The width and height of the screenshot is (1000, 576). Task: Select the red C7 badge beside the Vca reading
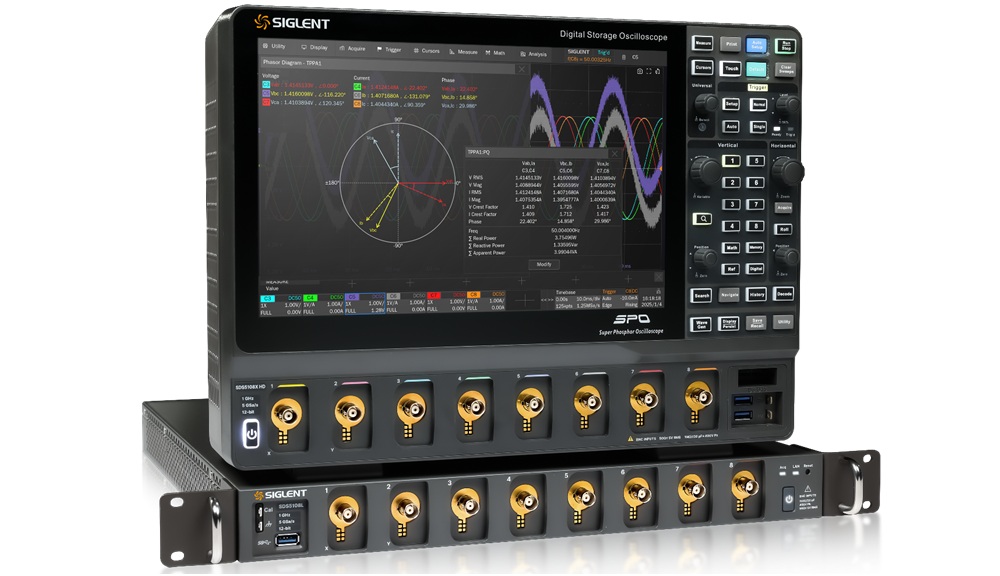click(266, 102)
